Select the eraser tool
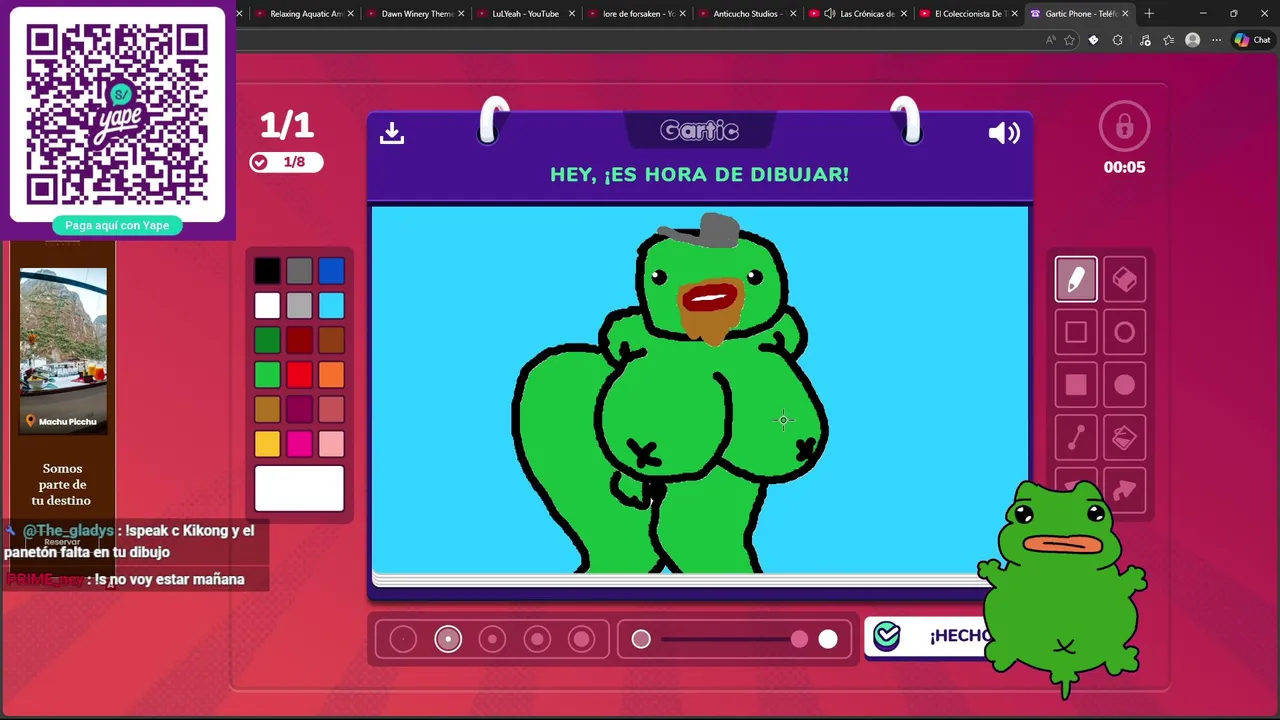The height and width of the screenshot is (720, 1280). [1124, 280]
